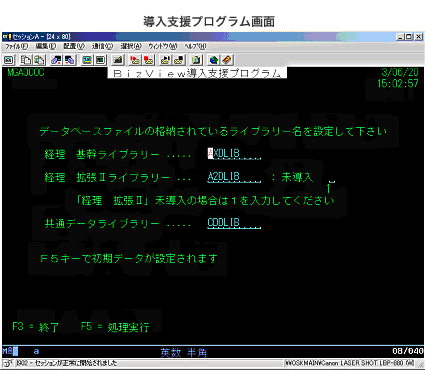Click the Copy toolbar icon

26,60
